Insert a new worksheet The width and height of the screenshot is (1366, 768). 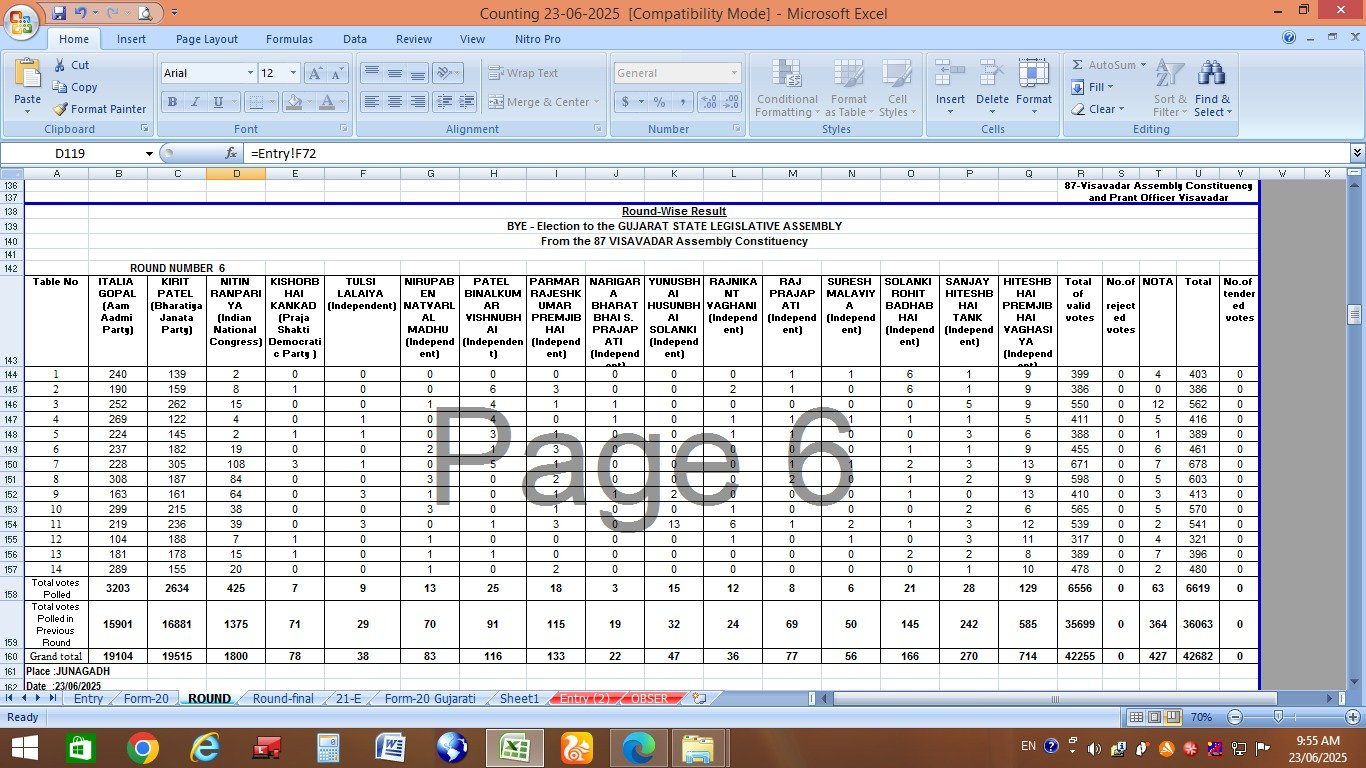698,698
